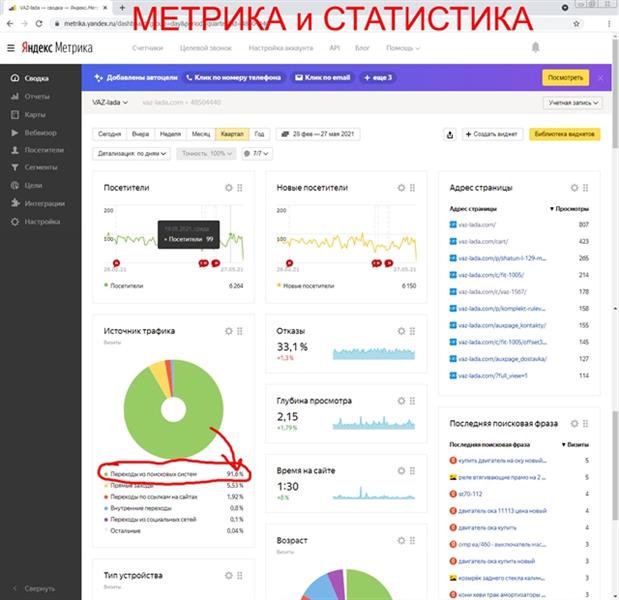Image resolution: width=619 pixels, height=600 pixels.
Task: Click Внутренние переходы legend color dot
Action: (x=106, y=508)
